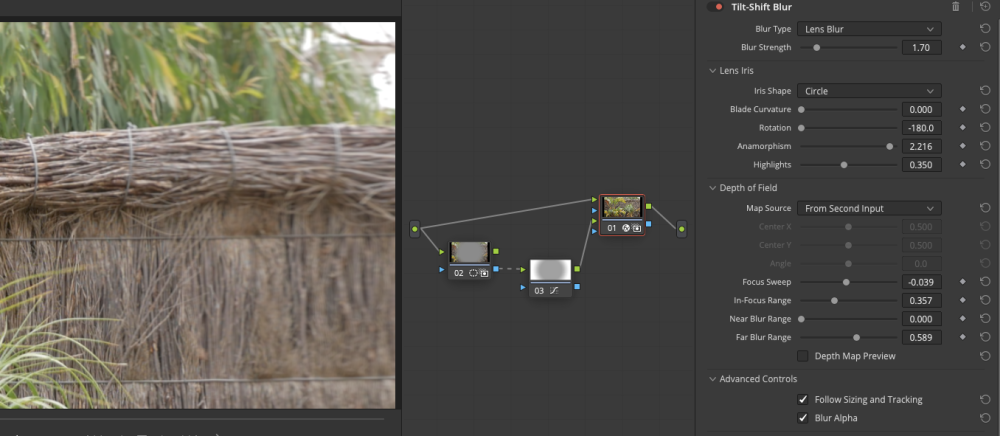Reset the Far Blur Range value
Image resolution: width=1000 pixels, height=436 pixels.
[x=985, y=338]
